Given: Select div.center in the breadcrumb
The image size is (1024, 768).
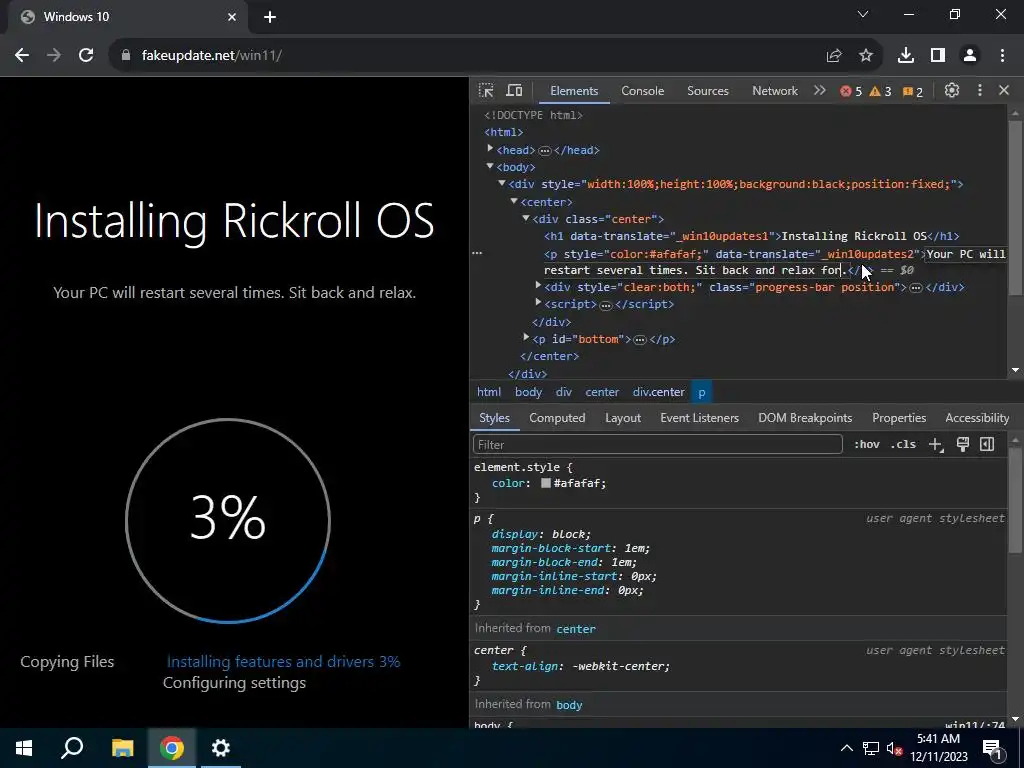Looking at the screenshot, I should coord(658,392).
